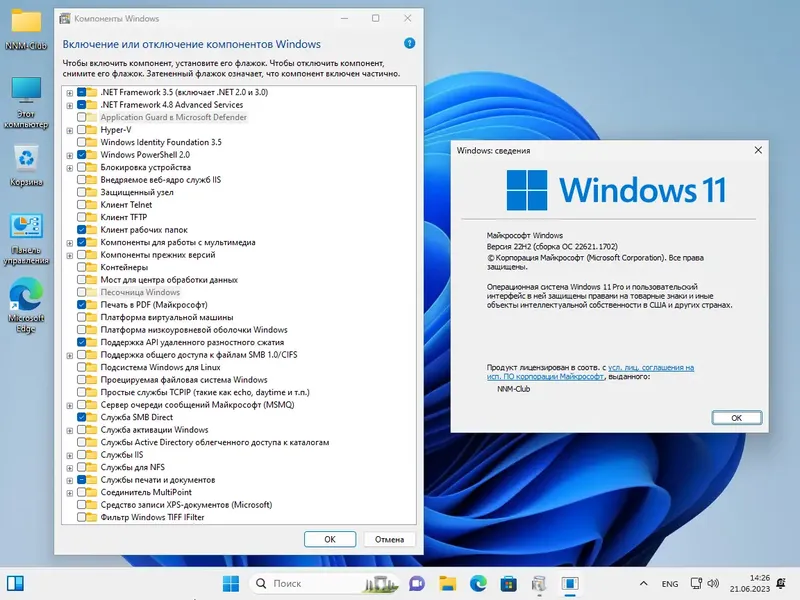This screenshot has width=800, height=600.
Task: Close the Windows: сведения dialog
Action: pyautogui.click(x=758, y=150)
